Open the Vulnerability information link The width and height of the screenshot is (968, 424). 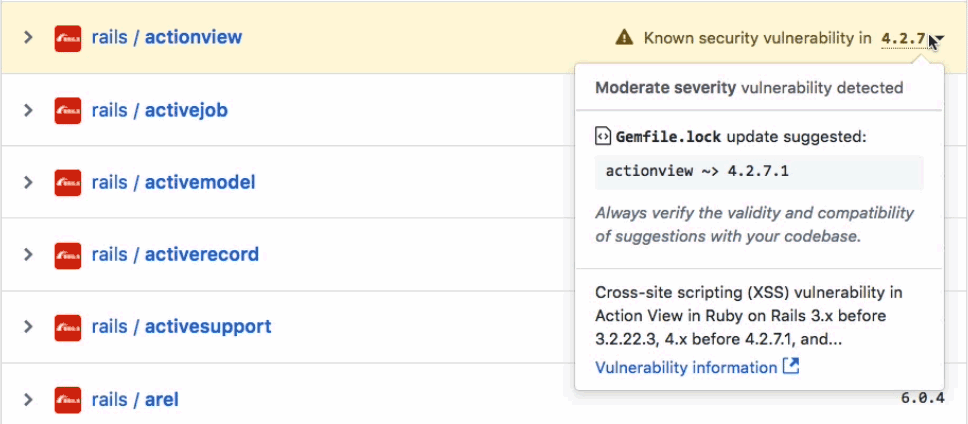point(686,368)
